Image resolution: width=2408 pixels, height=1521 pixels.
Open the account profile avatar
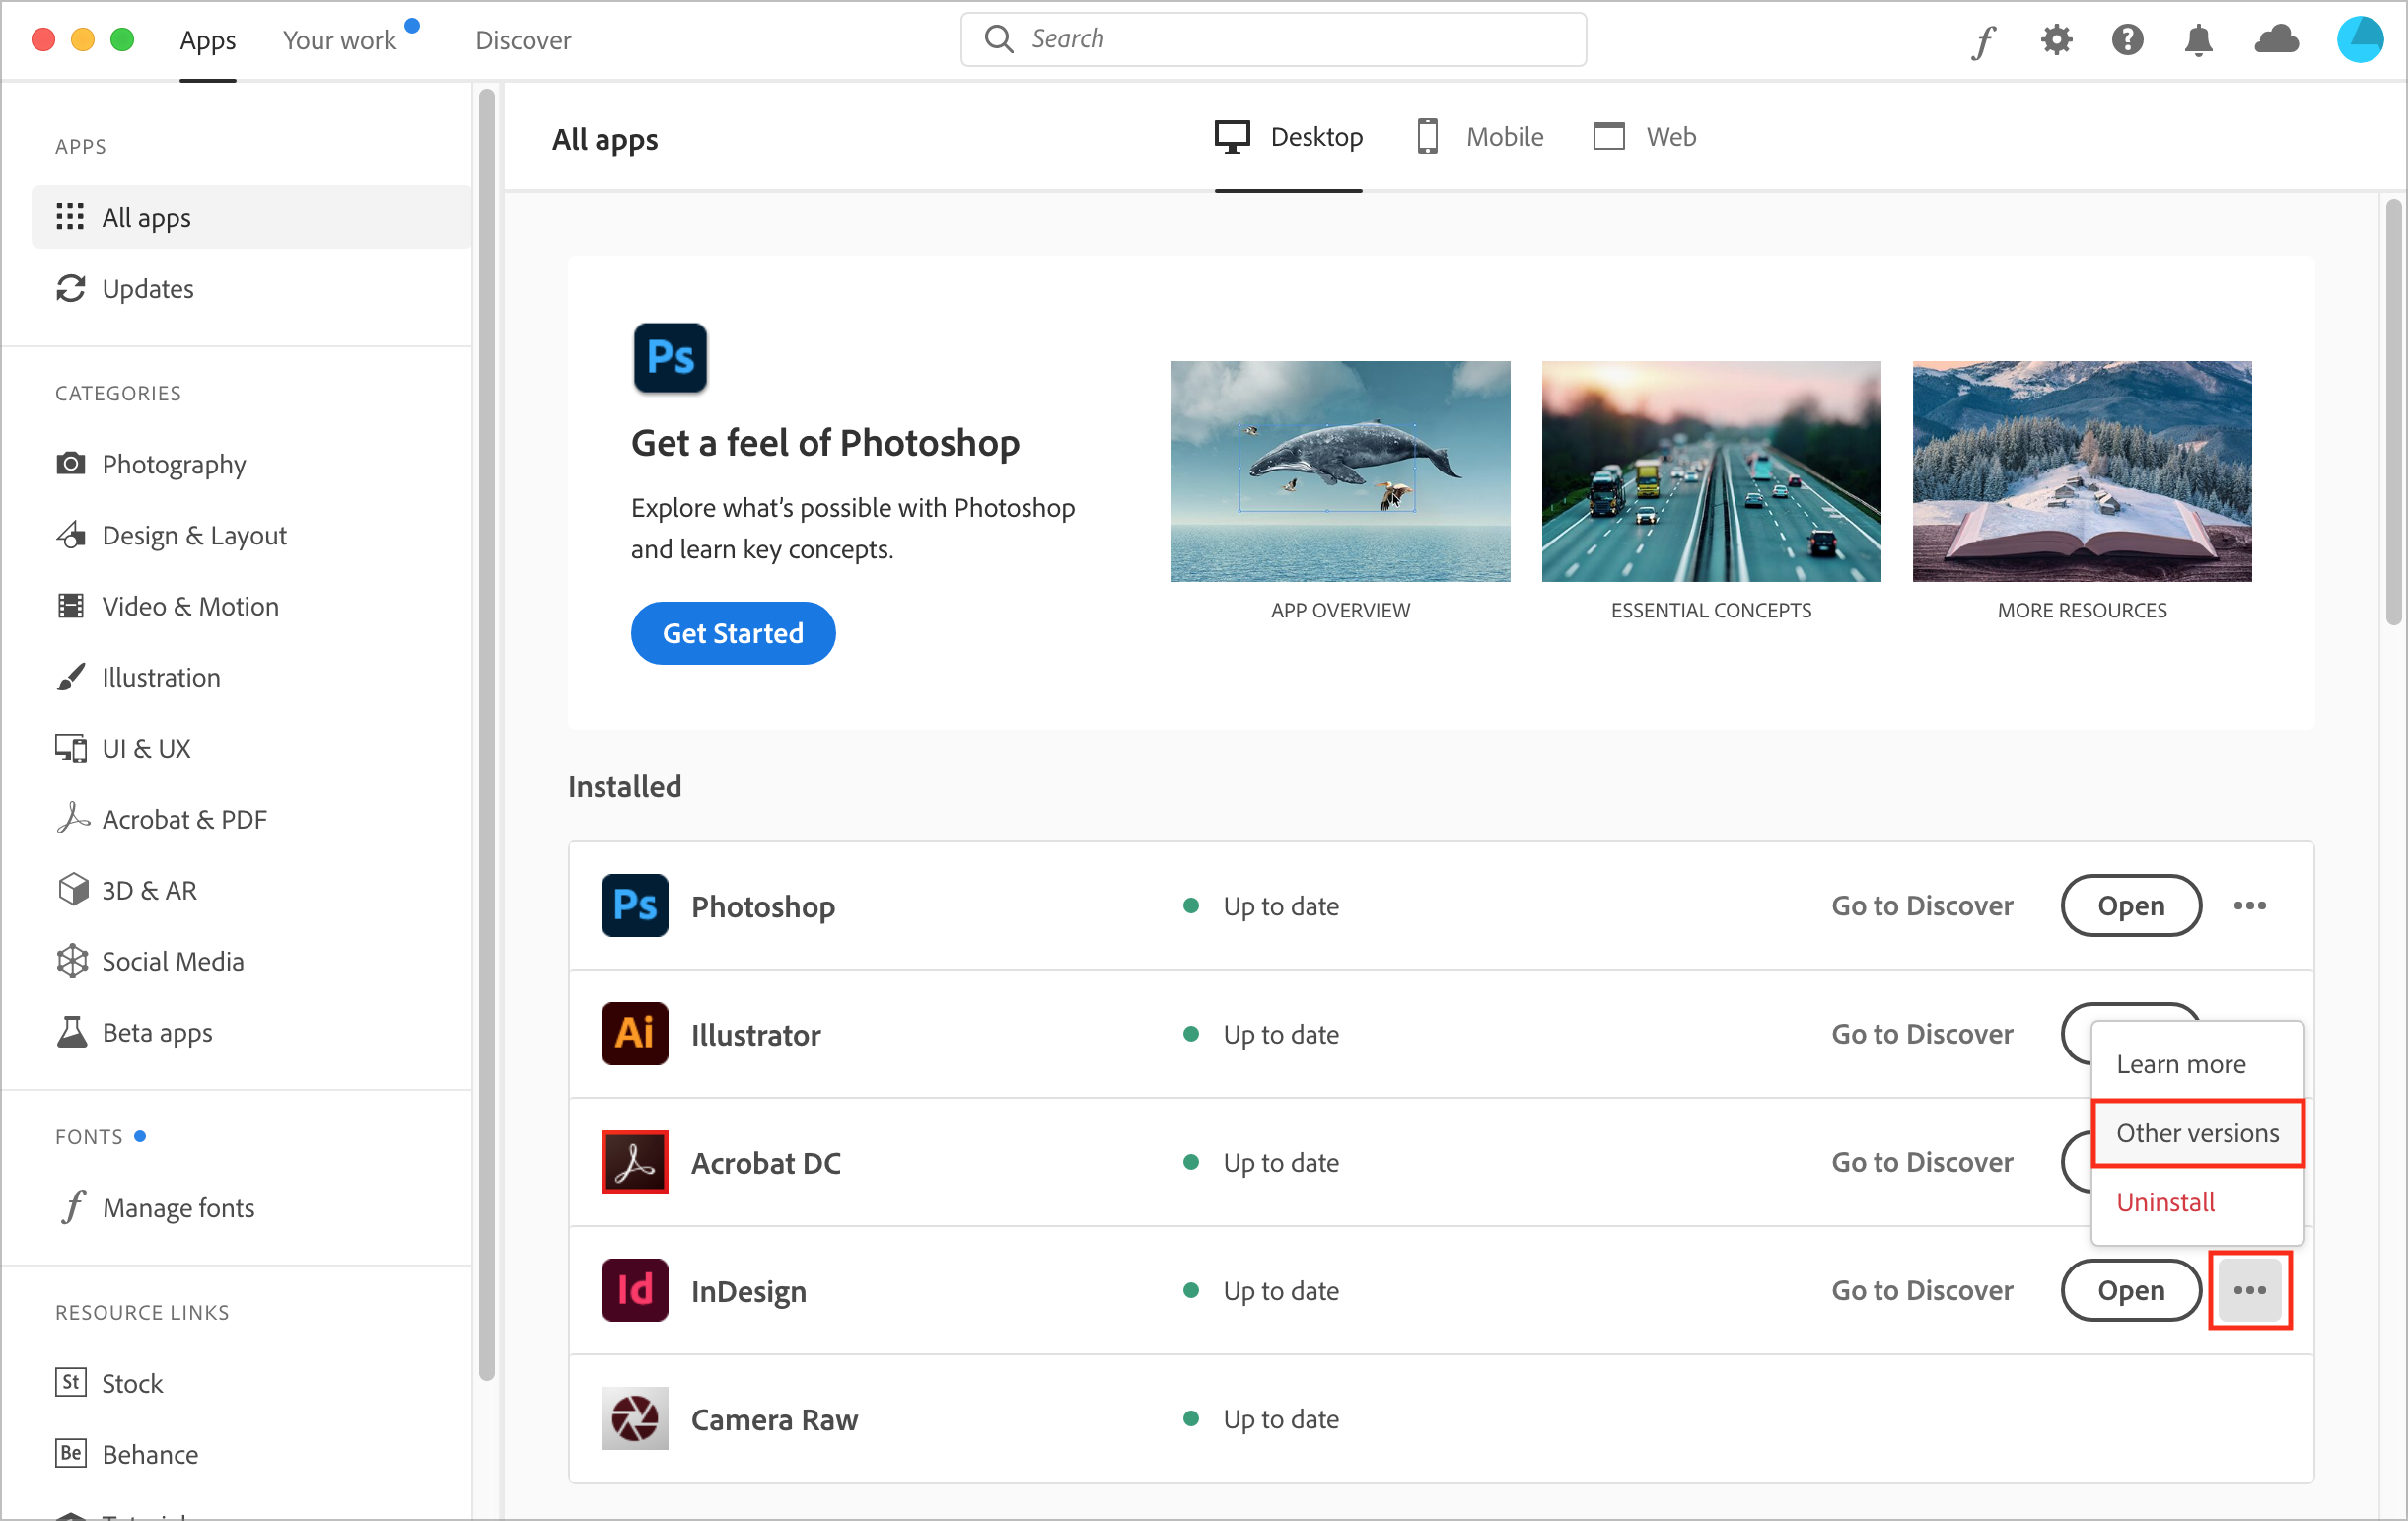click(2360, 40)
